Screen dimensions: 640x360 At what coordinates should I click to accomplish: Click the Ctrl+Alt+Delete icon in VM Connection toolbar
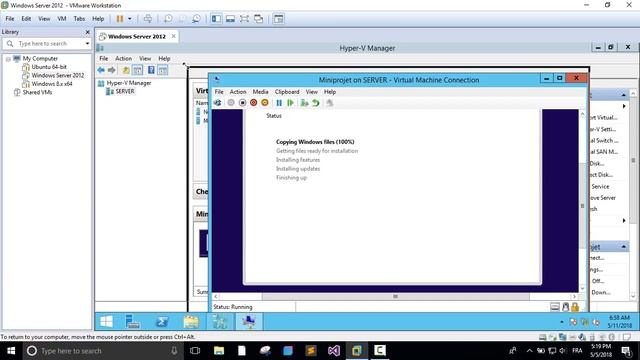coord(218,103)
